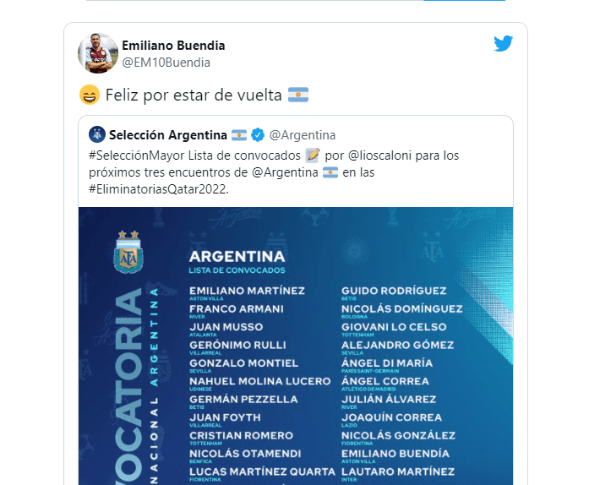Click the flag beside Selección Argentina name

(x=239, y=135)
